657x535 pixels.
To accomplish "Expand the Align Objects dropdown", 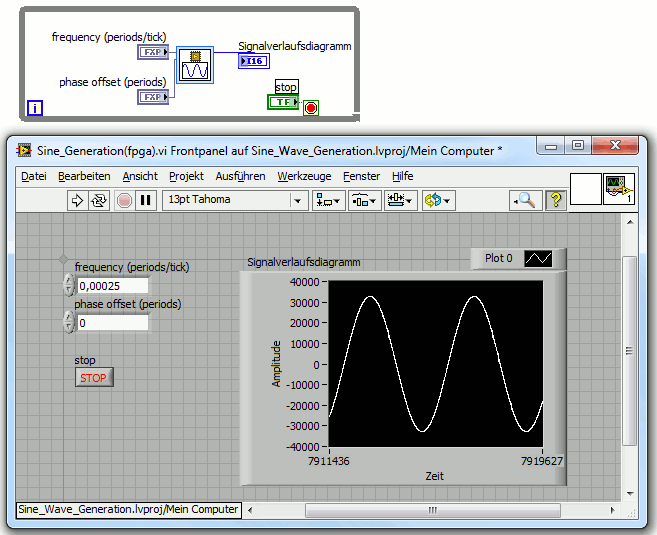I will (x=327, y=200).
